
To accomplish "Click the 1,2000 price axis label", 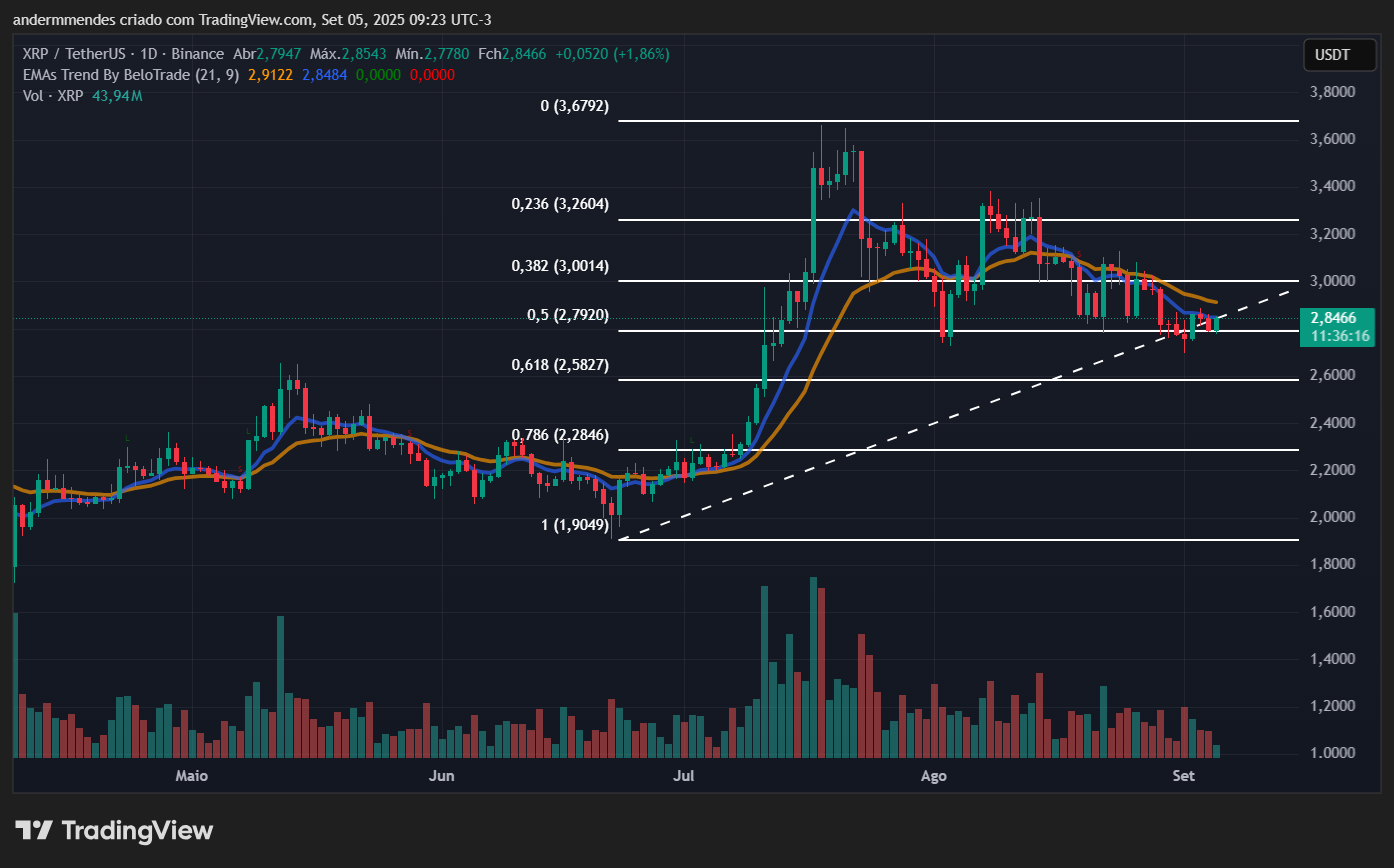I will [1333, 706].
